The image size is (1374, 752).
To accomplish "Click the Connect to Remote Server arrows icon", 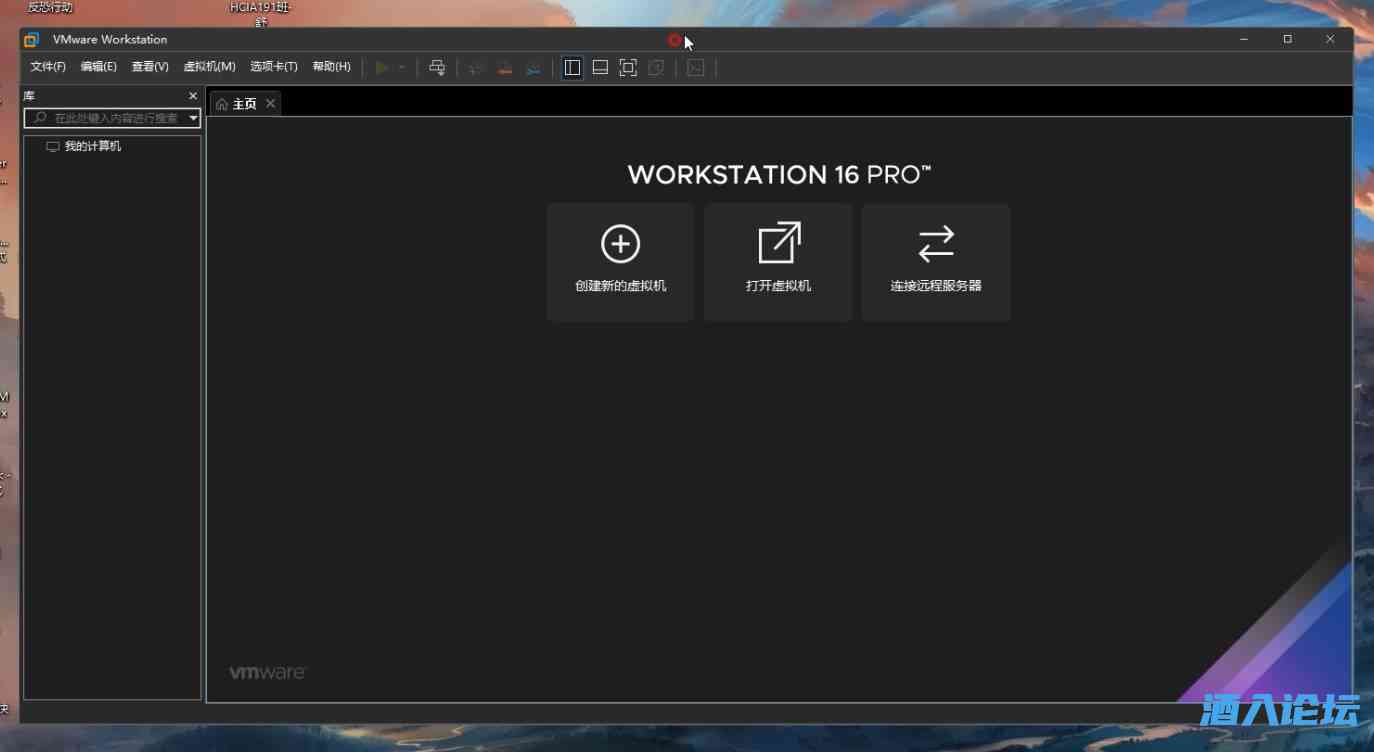I will (x=936, y=244).
